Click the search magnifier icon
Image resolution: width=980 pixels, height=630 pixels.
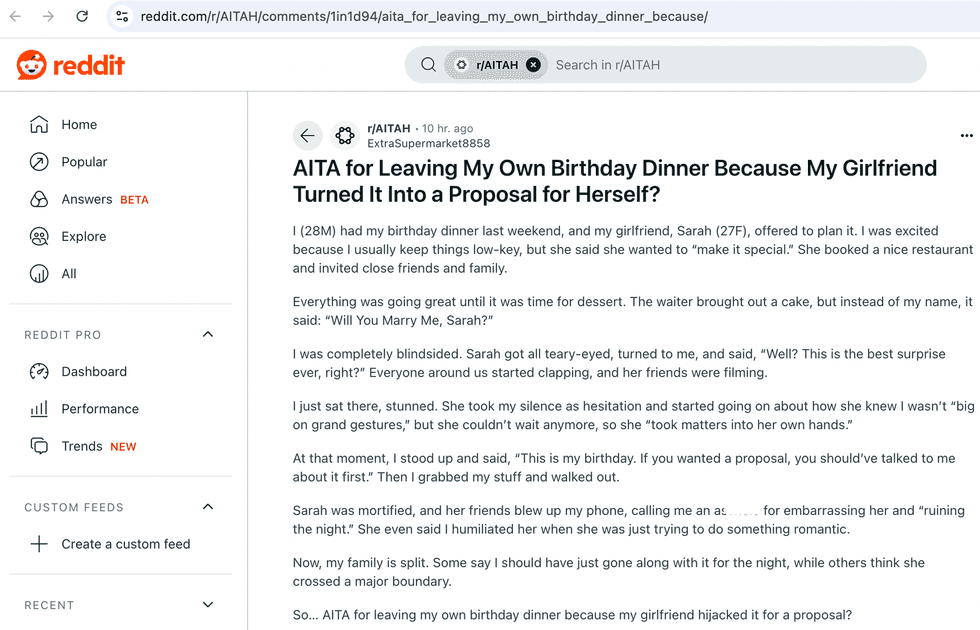[428, 64]
